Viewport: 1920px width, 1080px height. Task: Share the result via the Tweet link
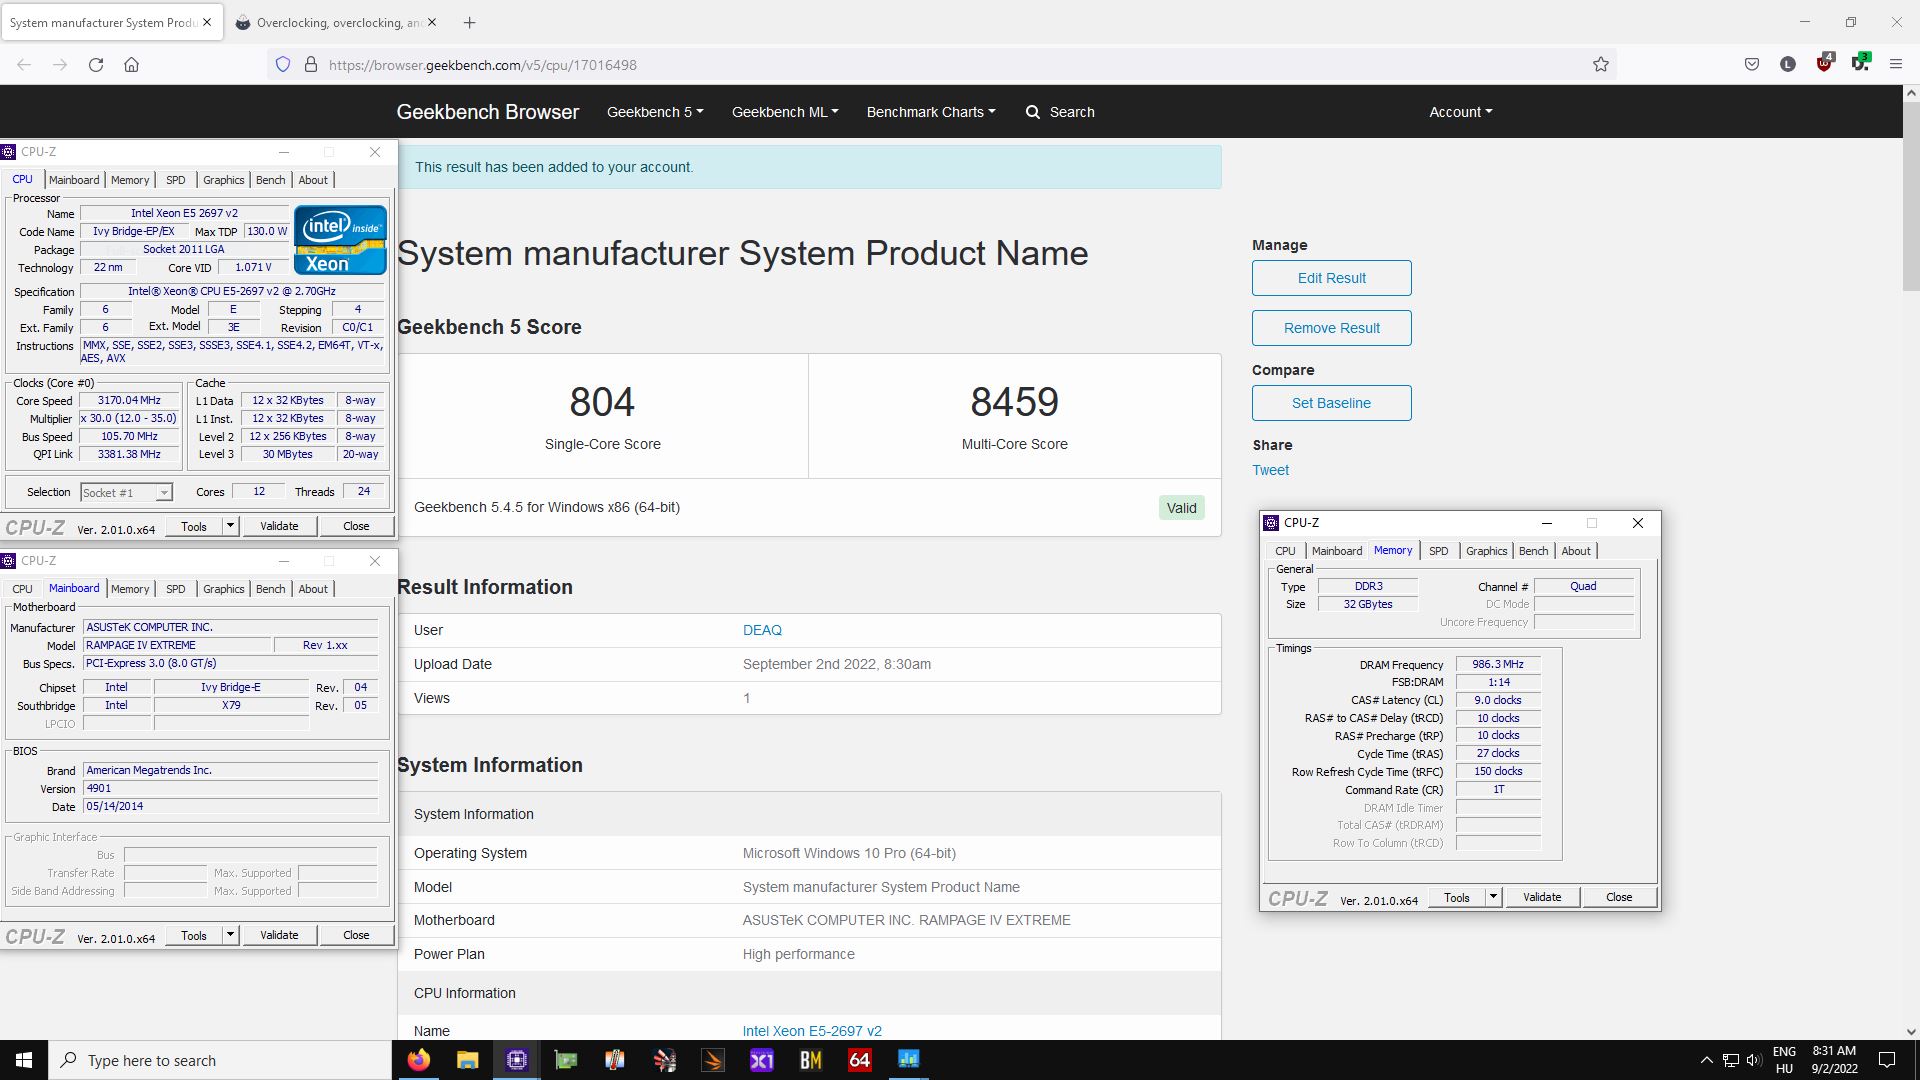(1270, 470)
